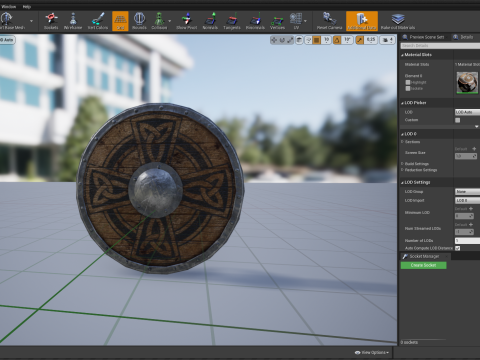Select the rotate gizmo icon in viewport
The width and height of the screenshot is (480, 360).
click(x=282, y=40)
